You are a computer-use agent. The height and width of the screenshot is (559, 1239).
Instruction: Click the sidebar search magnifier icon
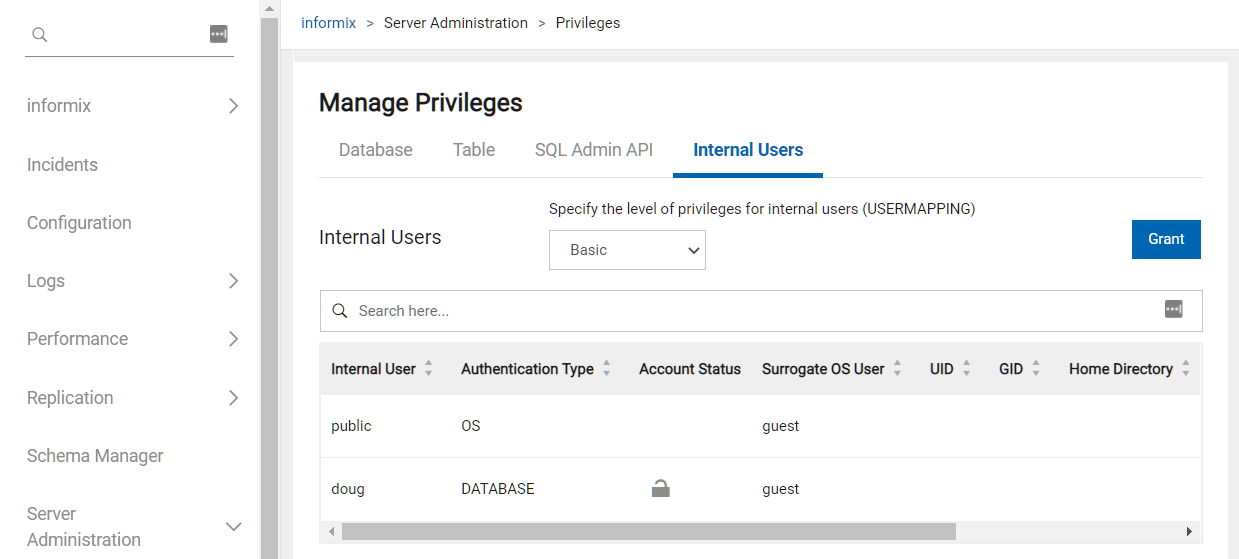tap(40, 35)
